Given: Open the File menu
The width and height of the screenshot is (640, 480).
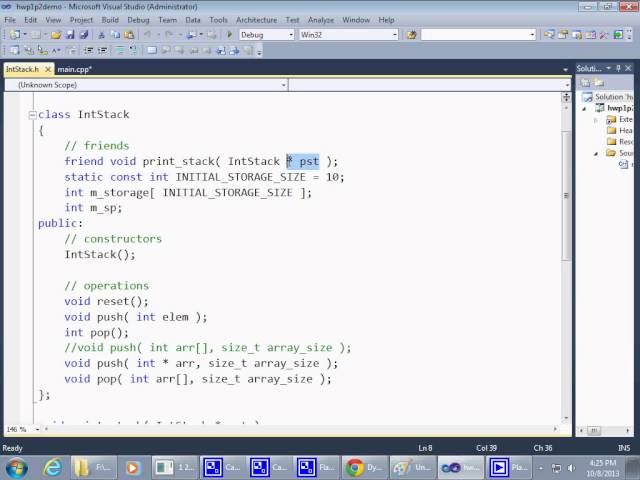Looking at the screenshot, I should tap(10, 20).
